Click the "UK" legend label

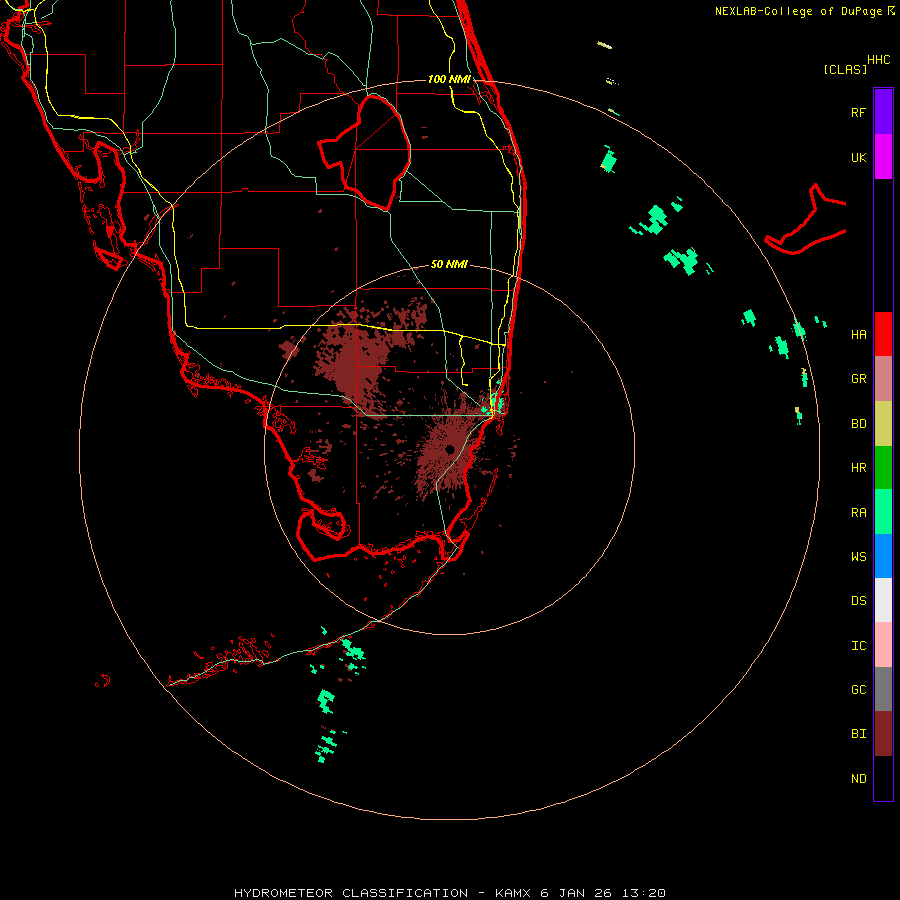[x=858, y=157]
